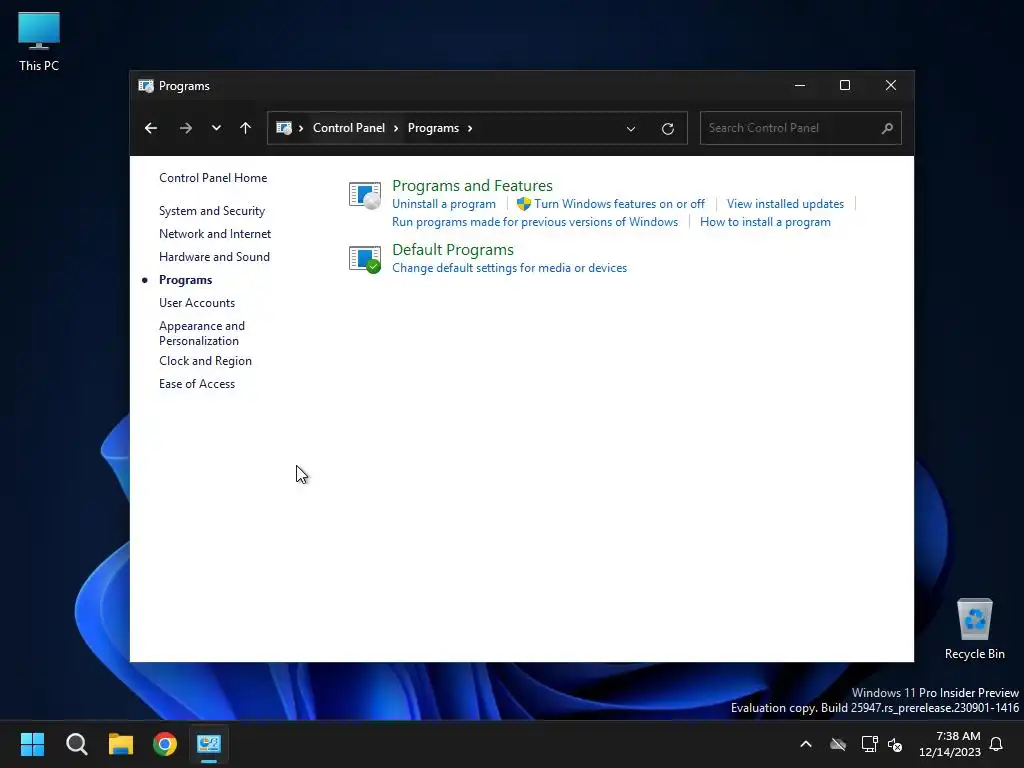Open the Default Programs heading link
Screen dimensions: 1024x768
pyautogui.click(x=453, y=249)
